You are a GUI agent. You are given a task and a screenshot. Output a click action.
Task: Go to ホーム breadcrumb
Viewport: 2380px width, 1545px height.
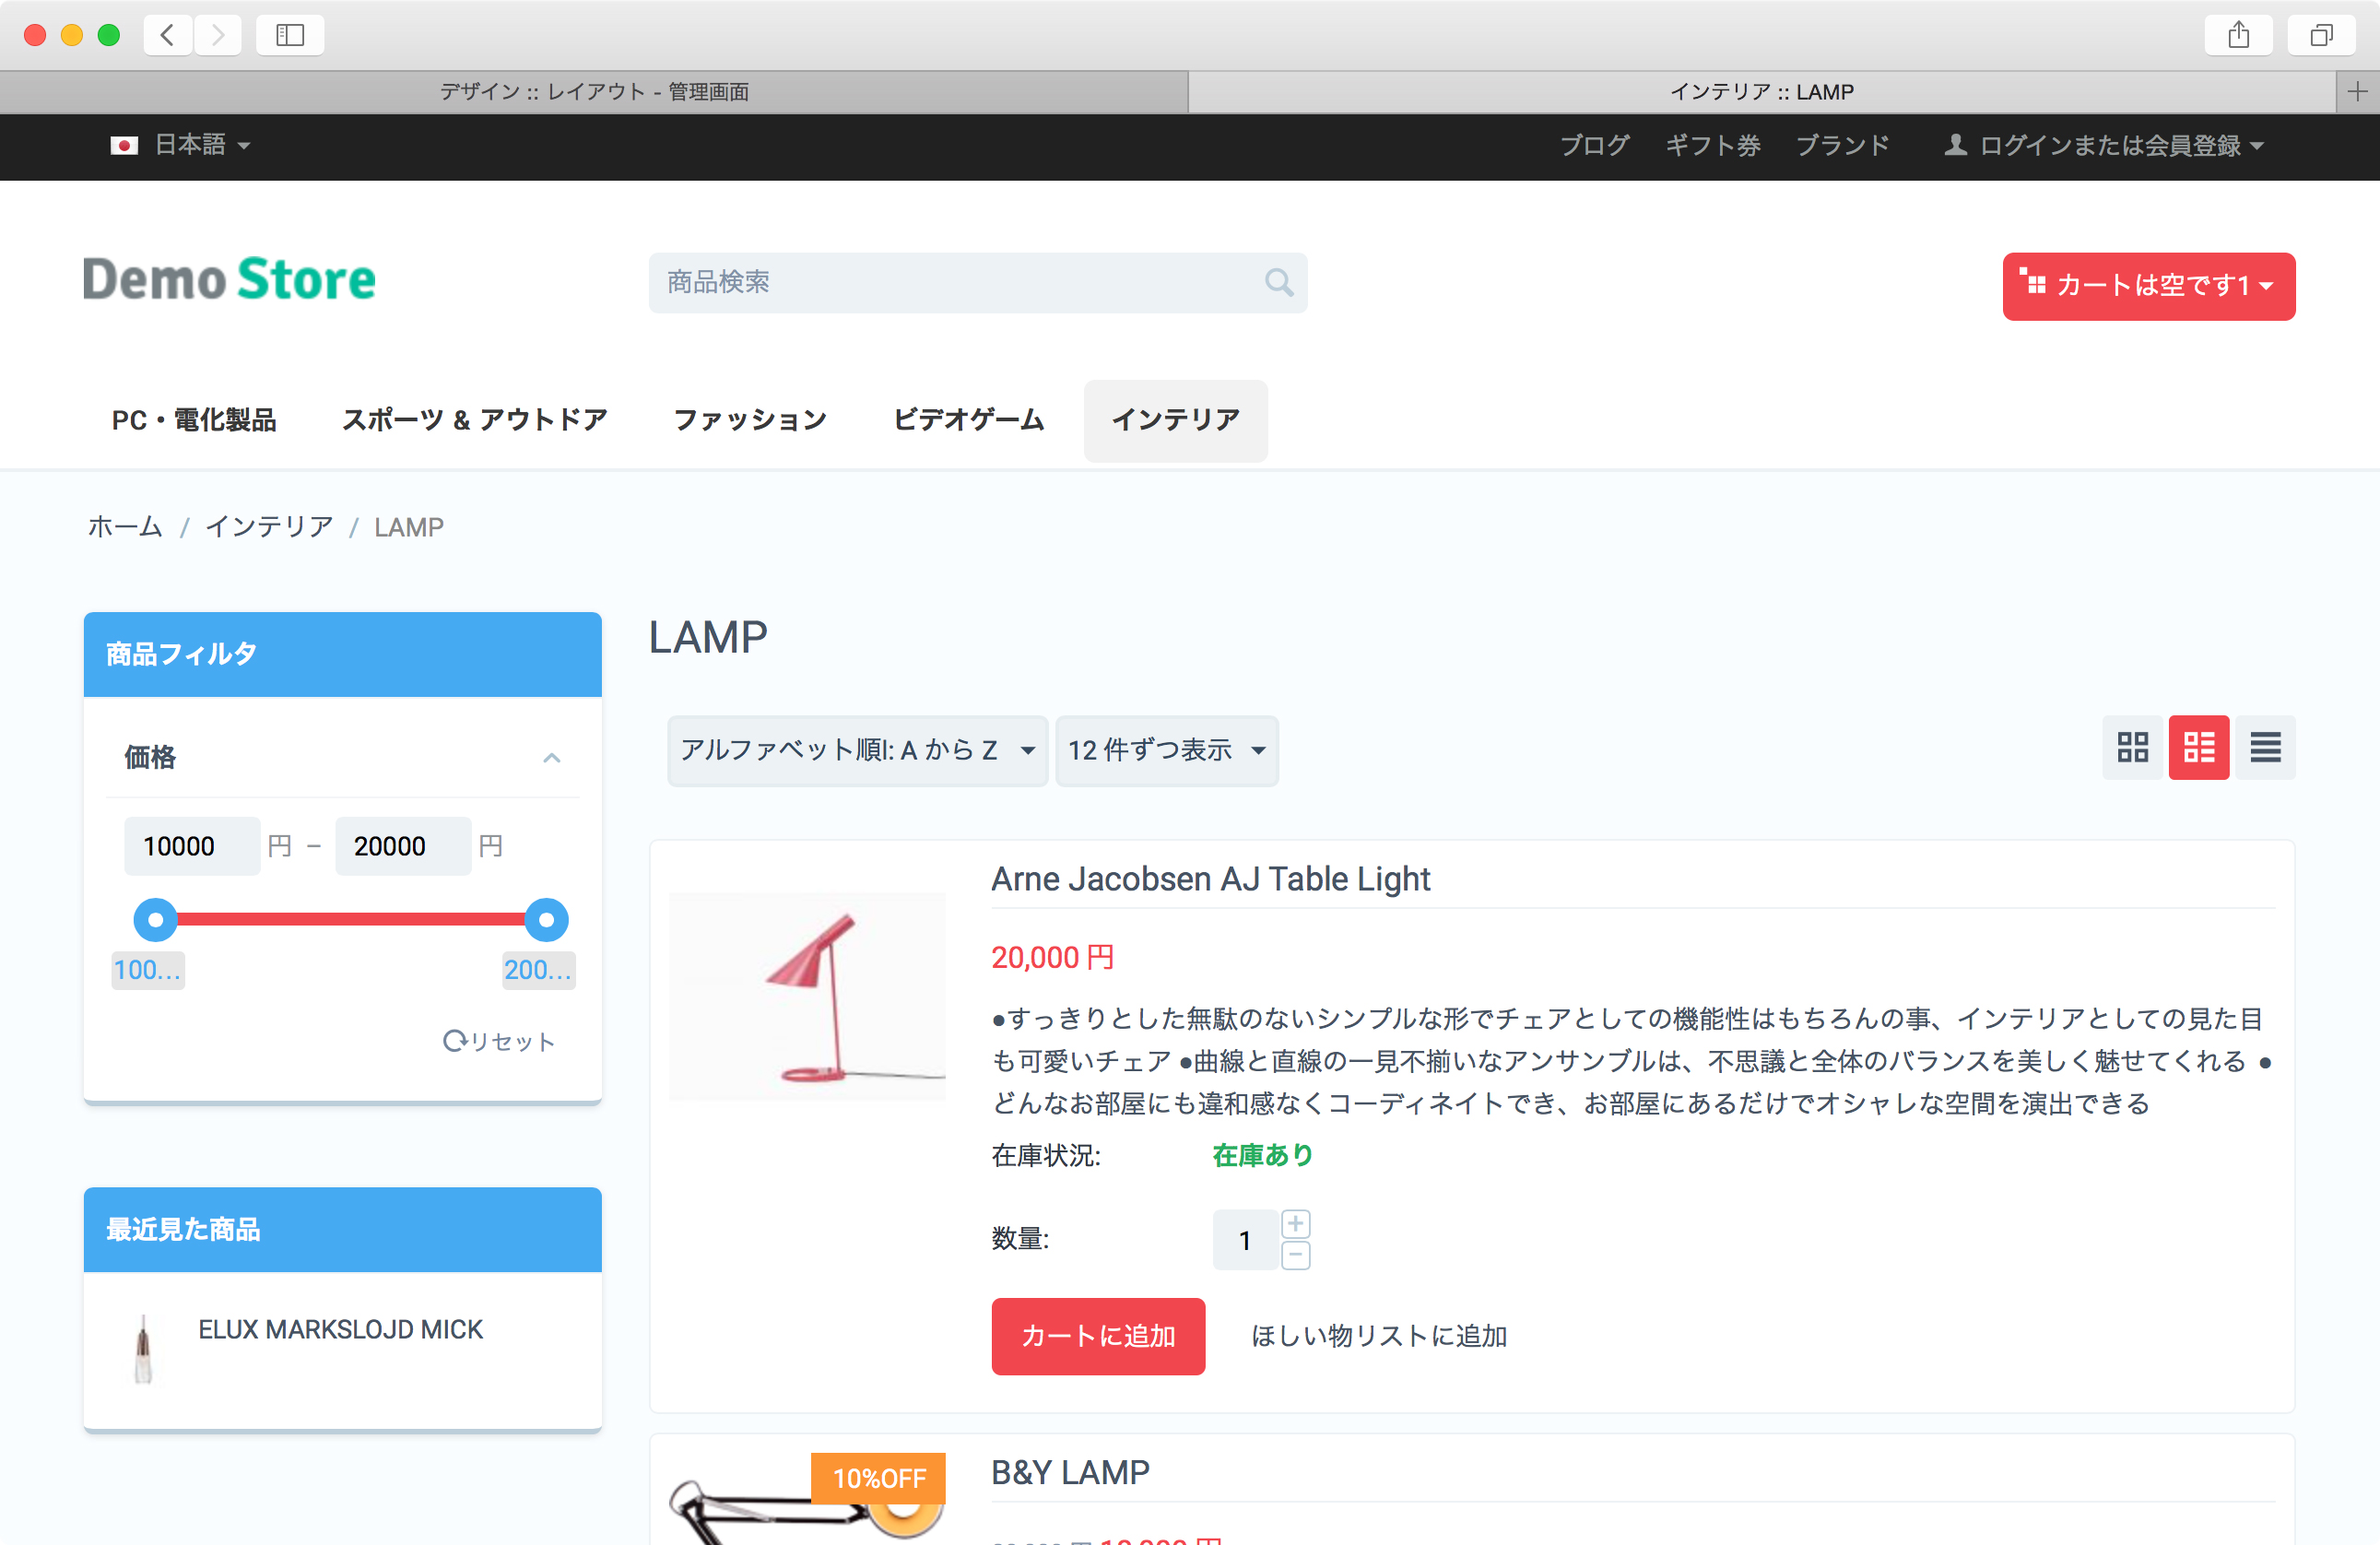point(125,527)
